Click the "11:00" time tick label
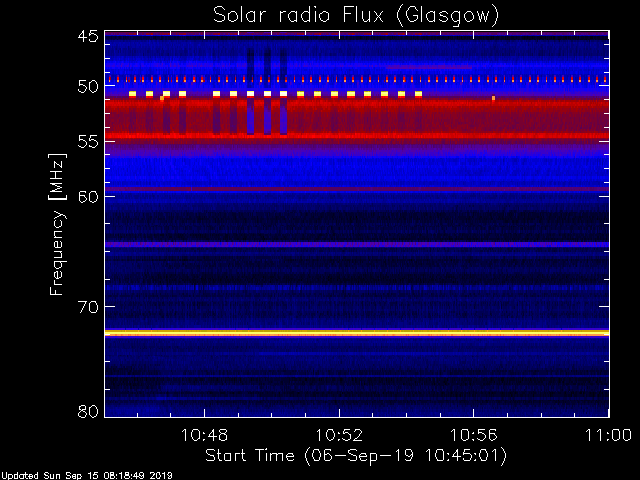Image resolution: width=640 pixels, height=480 pixels. tap(609, 435)
